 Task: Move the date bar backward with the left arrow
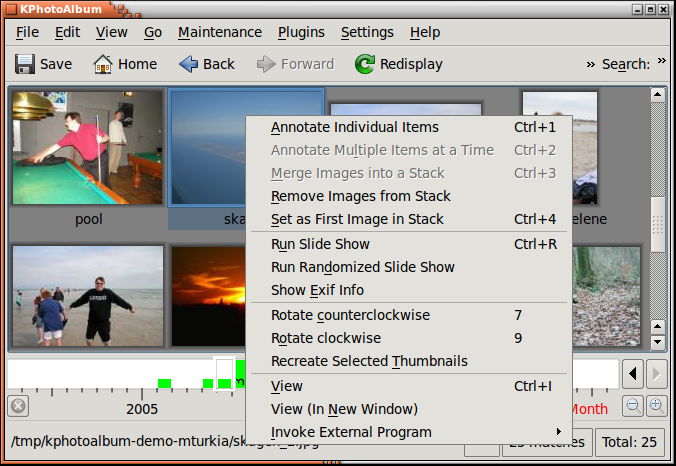[x=632, y=374]
